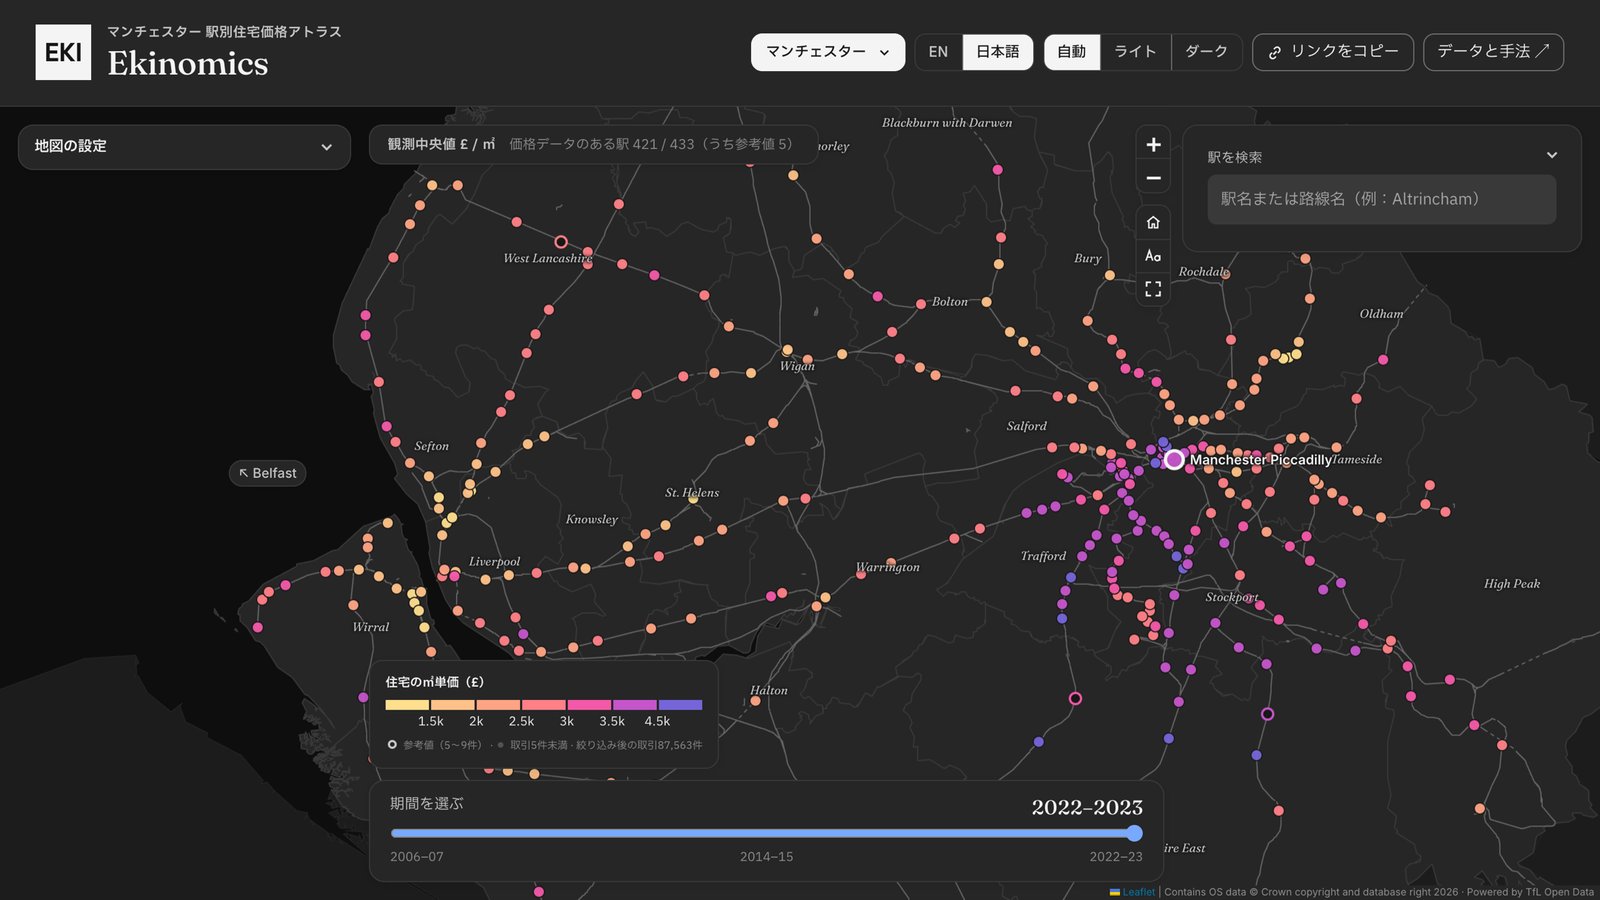Image resolution: width=1600 pixels, height=900 pixels.
Task: Click the 住宅の㎡単価 (£) legend title
Action: click(435, 682)
